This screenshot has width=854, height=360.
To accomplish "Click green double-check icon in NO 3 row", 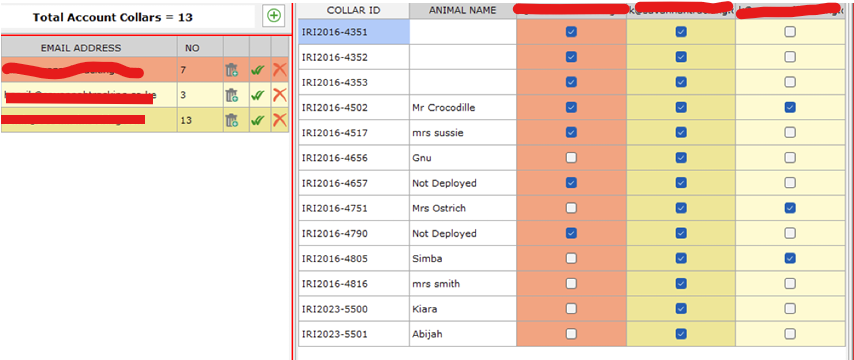I will (259, 95).
